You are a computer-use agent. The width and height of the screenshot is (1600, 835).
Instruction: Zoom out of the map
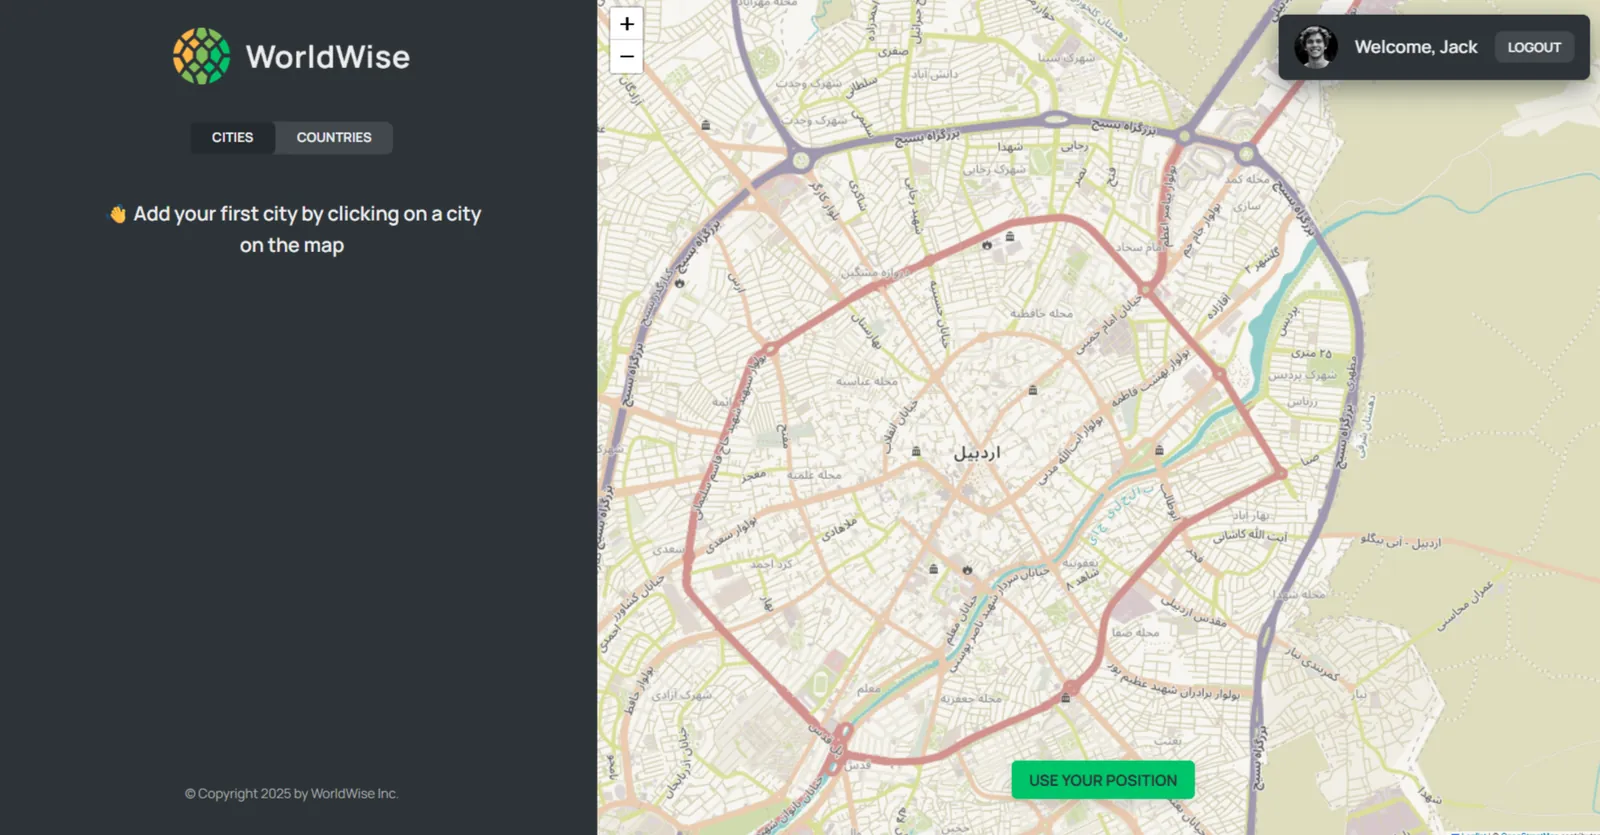point(627,56)
